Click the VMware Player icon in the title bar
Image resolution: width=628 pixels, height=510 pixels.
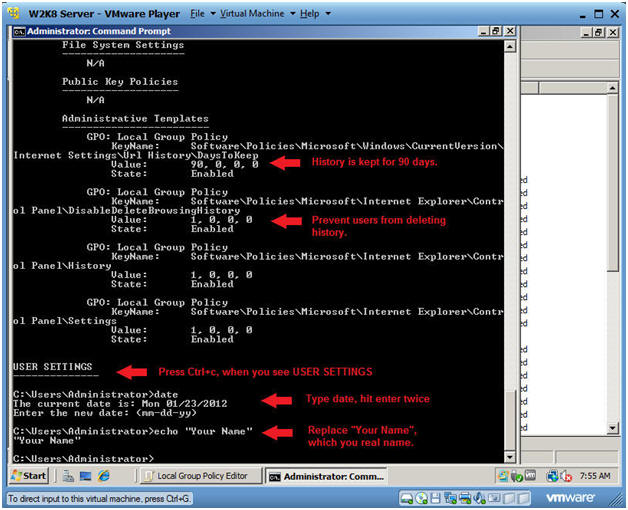13,13
